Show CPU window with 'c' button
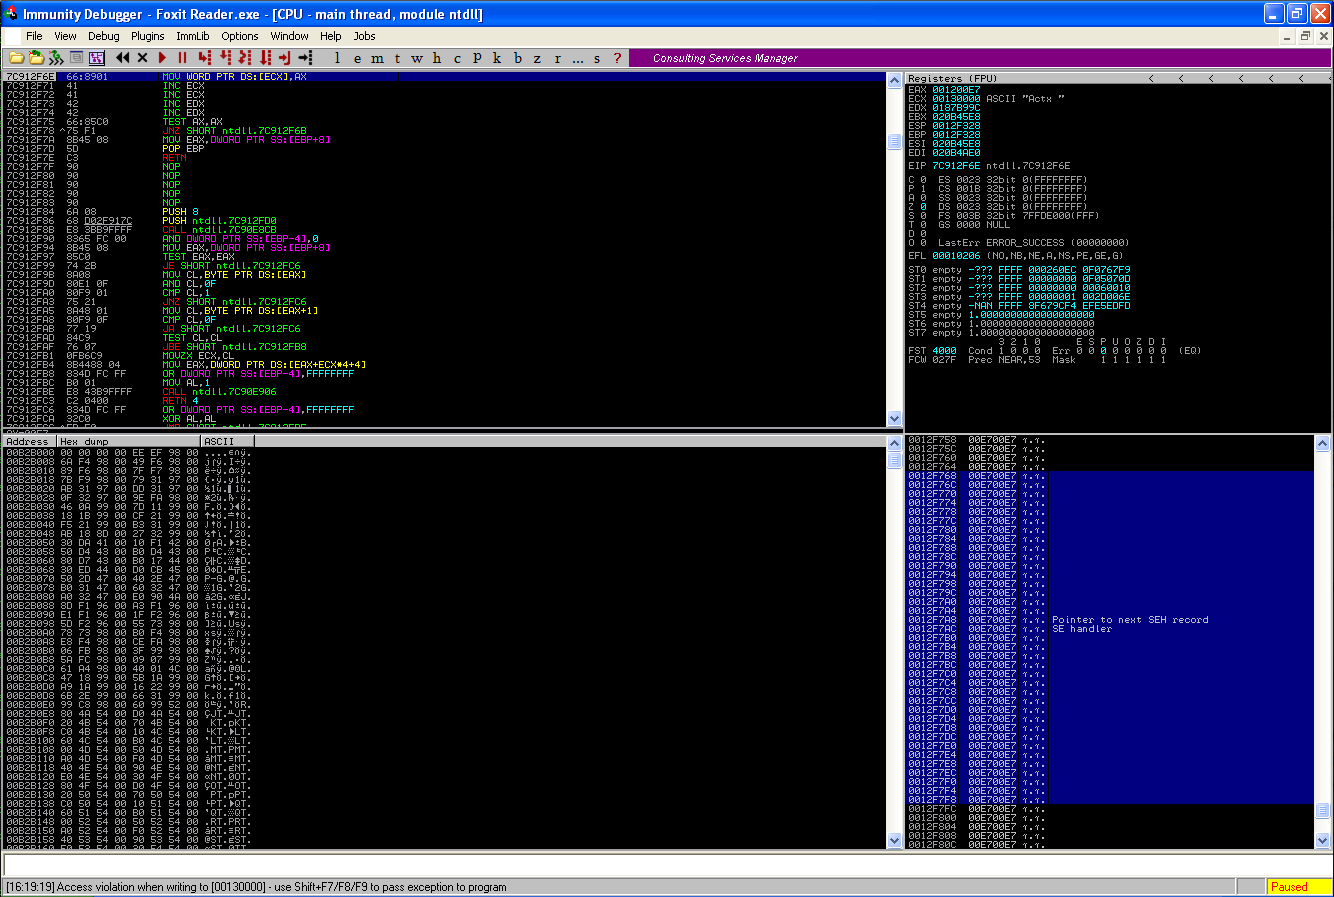1334x897 pixels. pos(457,58)
